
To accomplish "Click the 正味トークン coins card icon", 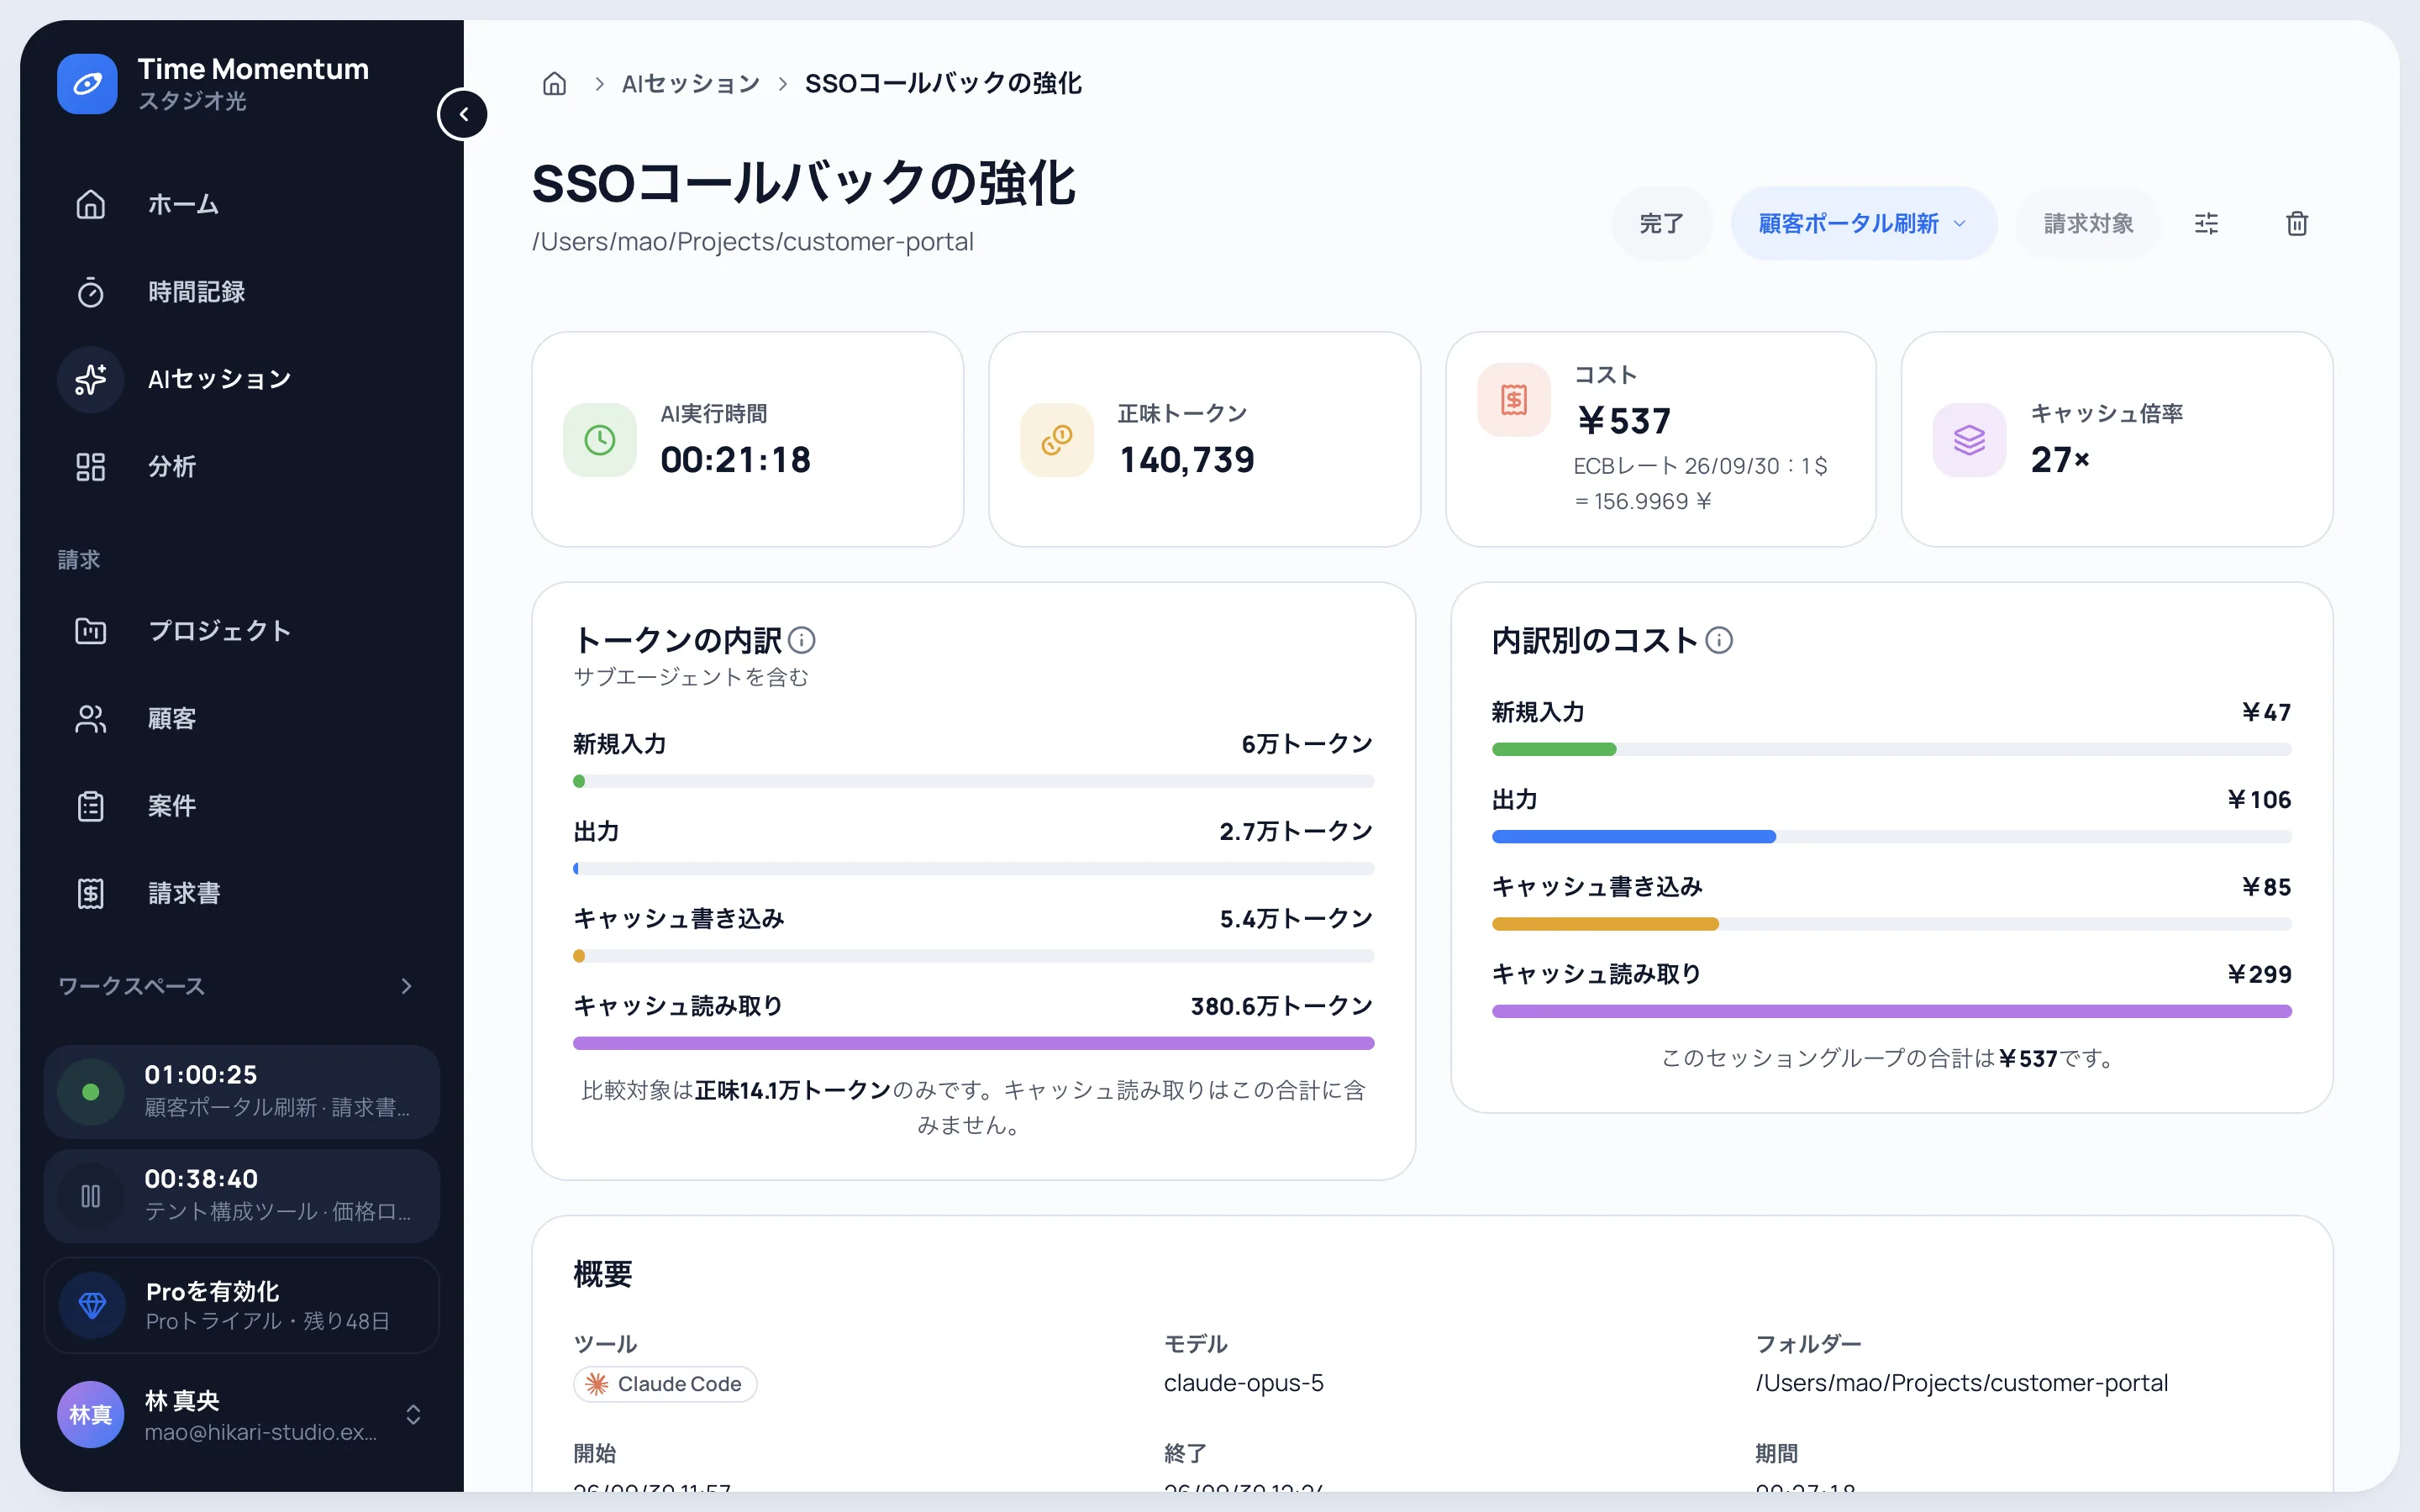I will pos(1057,440).
